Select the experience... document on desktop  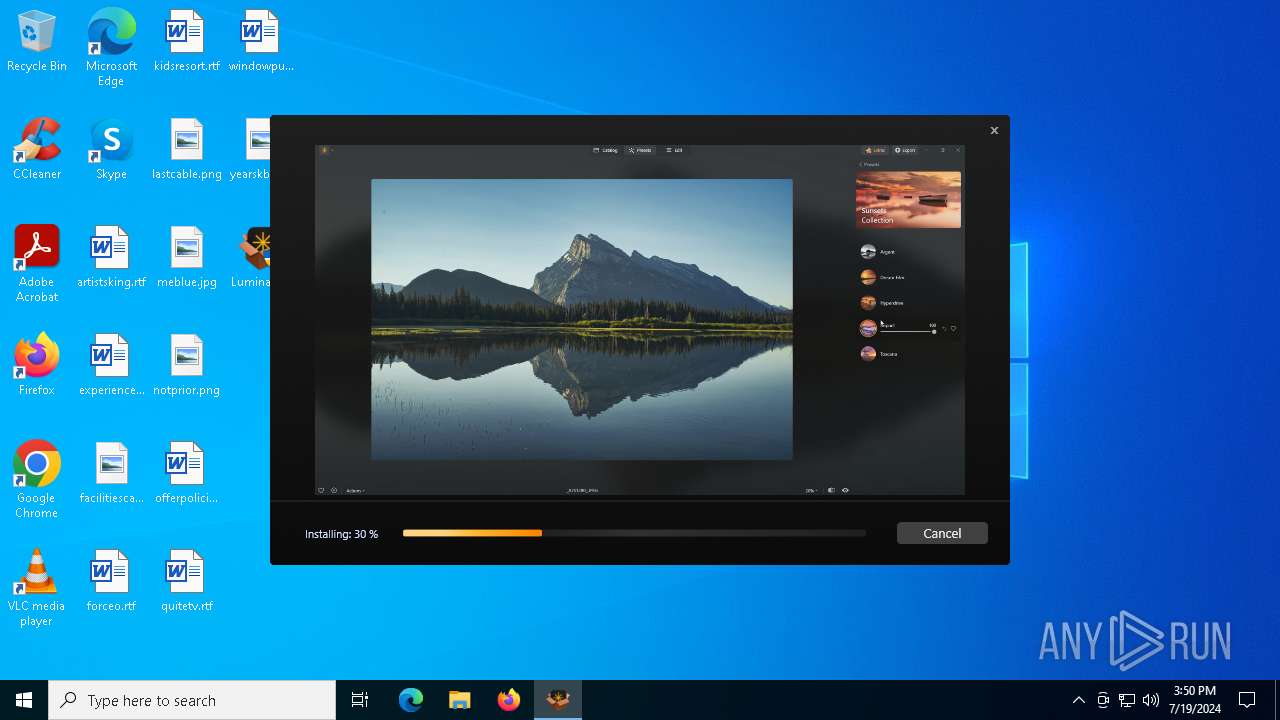pos(111,366)
